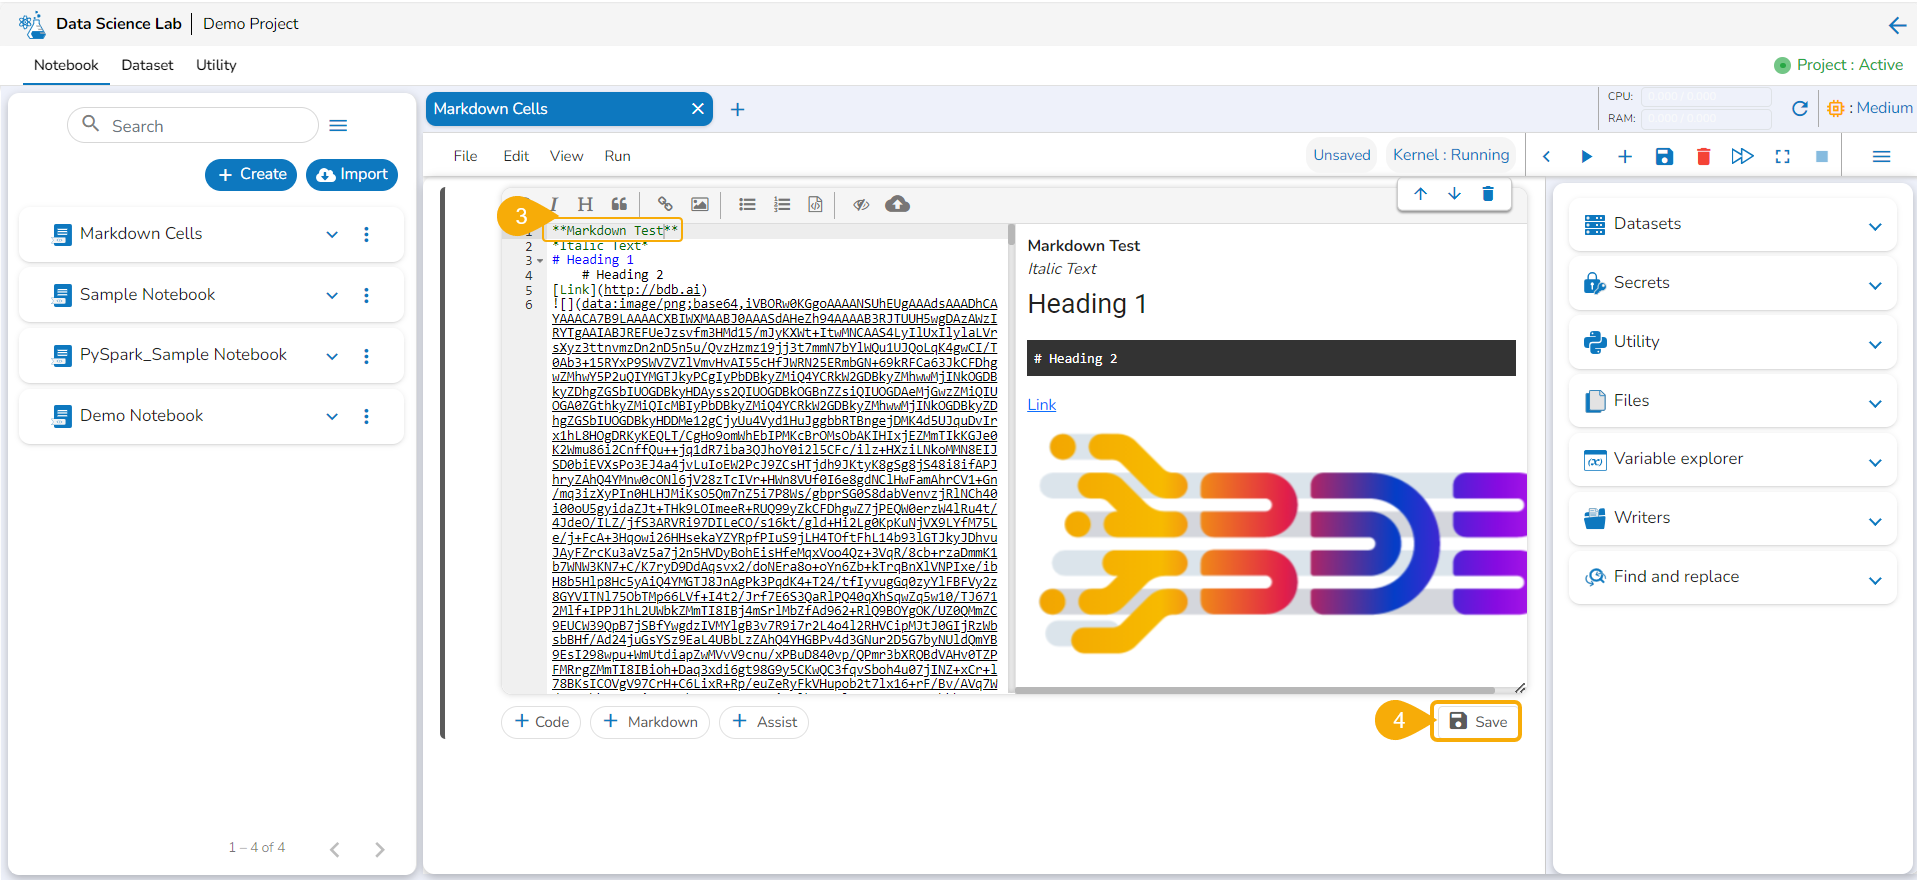Open a new notebook tab with plus

[737, 109]
